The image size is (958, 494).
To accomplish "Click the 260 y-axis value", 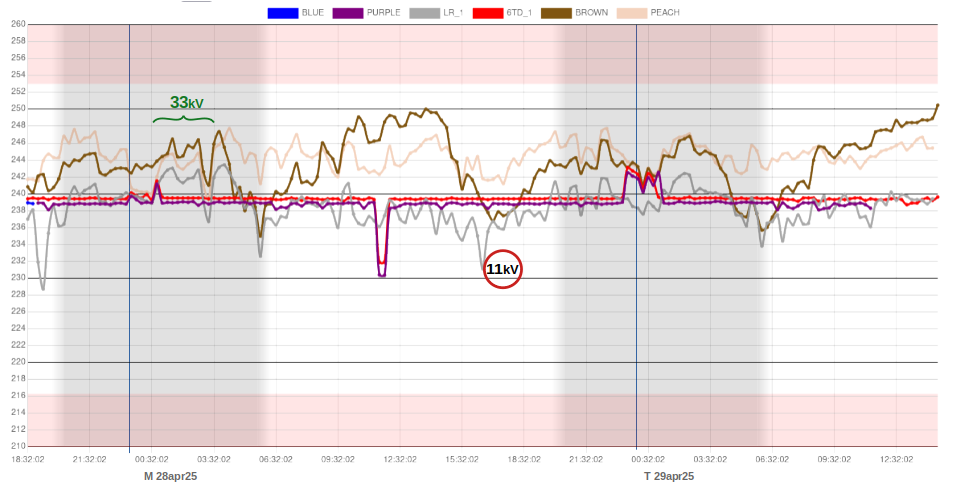I will [18, 24].
